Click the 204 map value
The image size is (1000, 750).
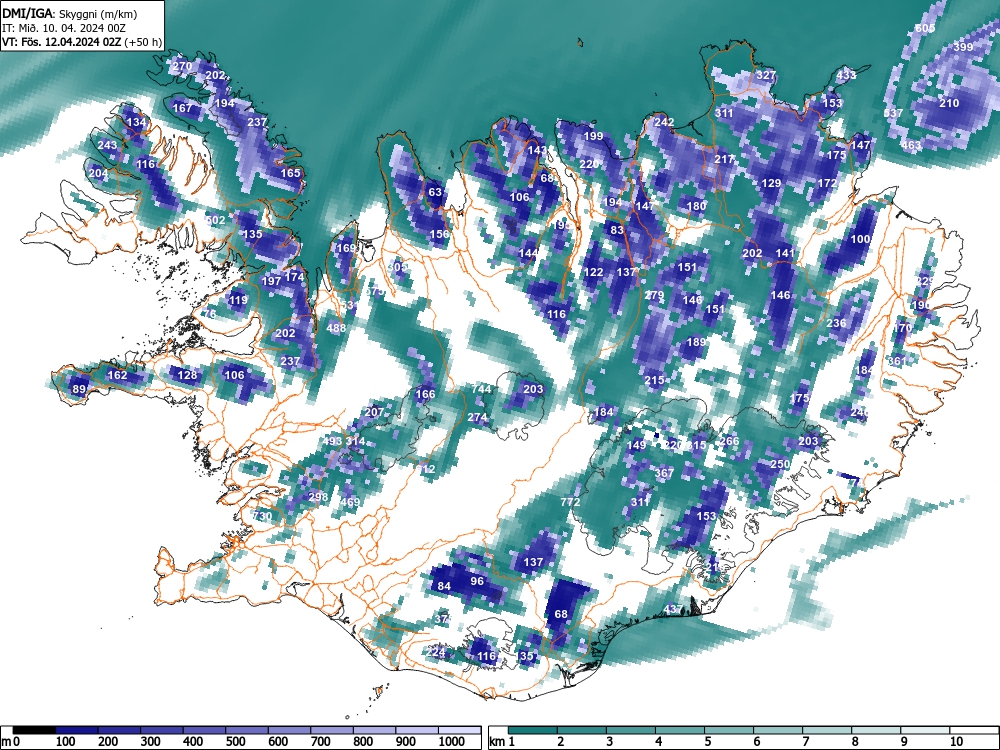coord(98,173)
